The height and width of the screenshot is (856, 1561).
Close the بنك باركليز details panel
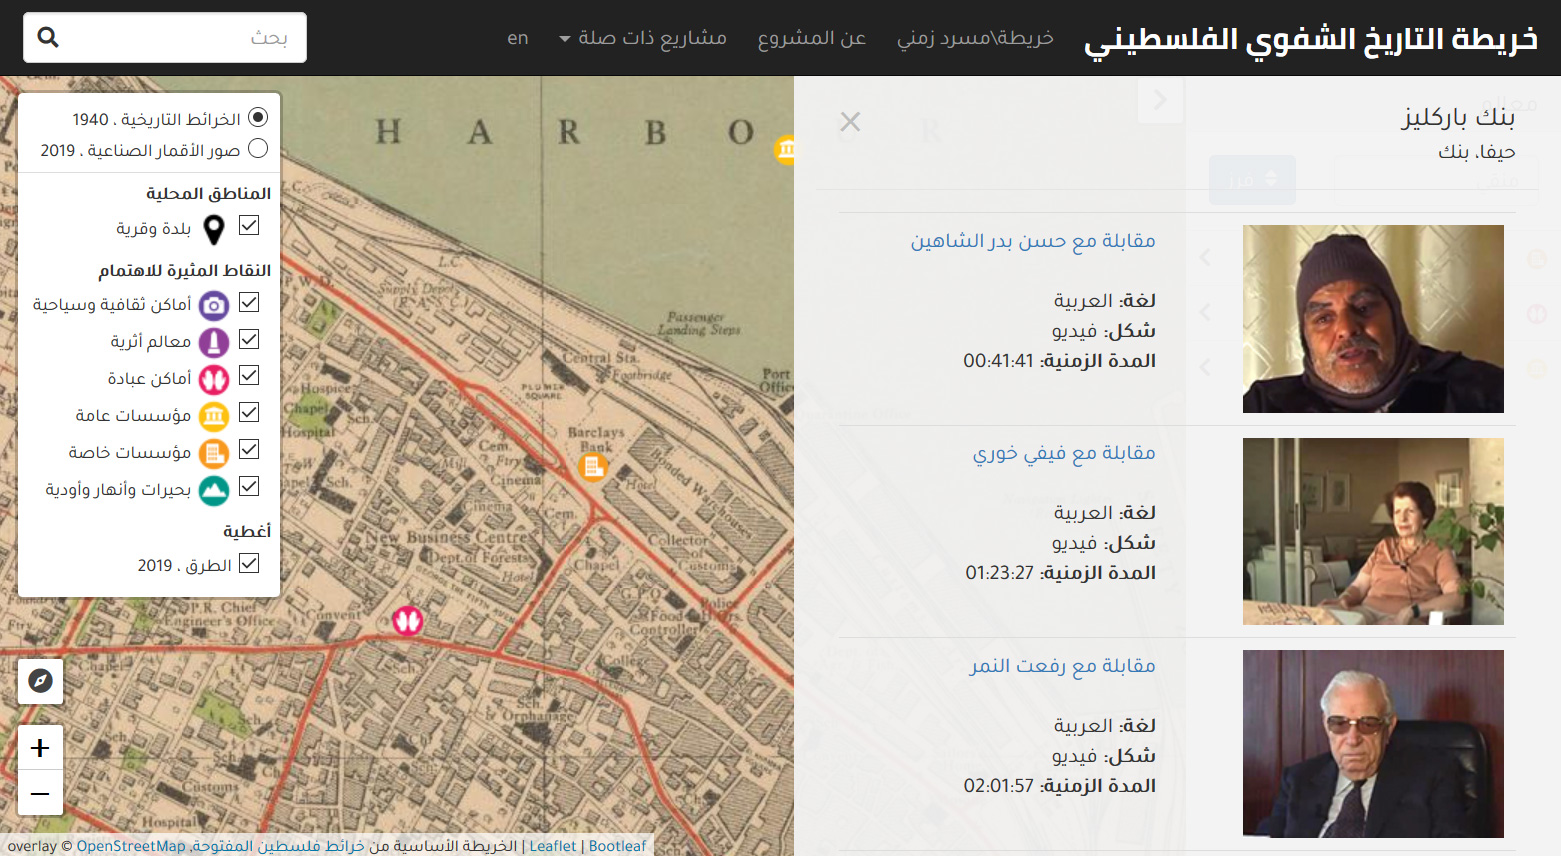[x=850, y=122]
